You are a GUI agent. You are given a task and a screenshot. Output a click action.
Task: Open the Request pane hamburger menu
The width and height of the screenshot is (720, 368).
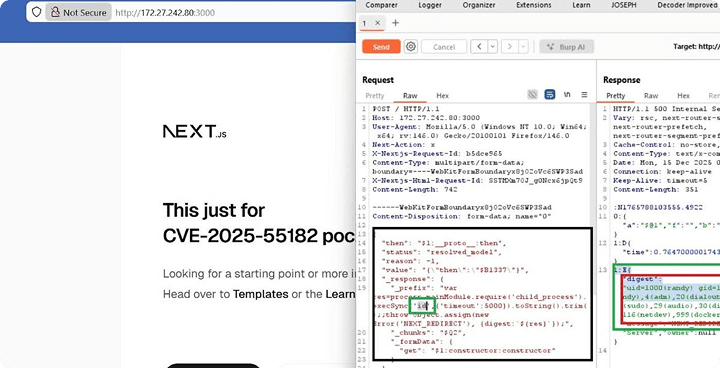tap(584, 95)
